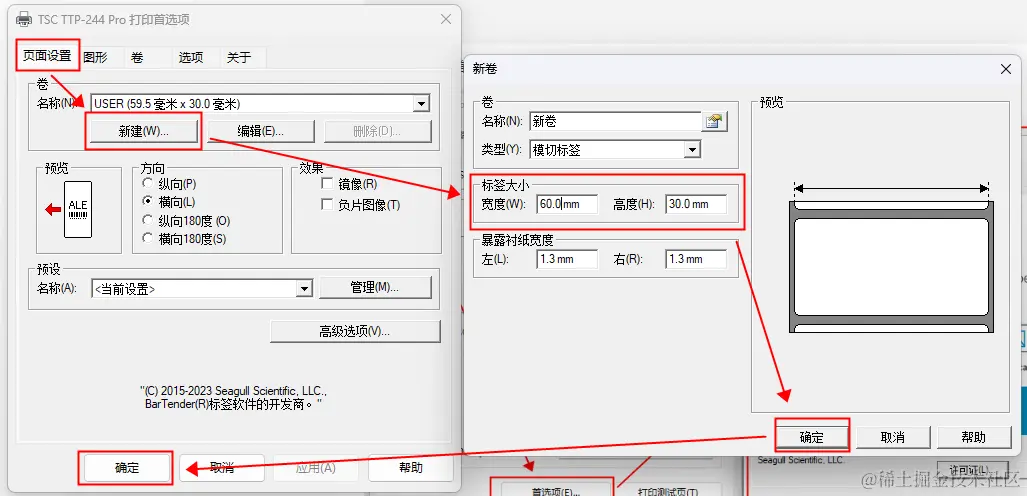Click the browse icon next to 新卷 name field
The image size is (1027, 496).
click(715, 121)
